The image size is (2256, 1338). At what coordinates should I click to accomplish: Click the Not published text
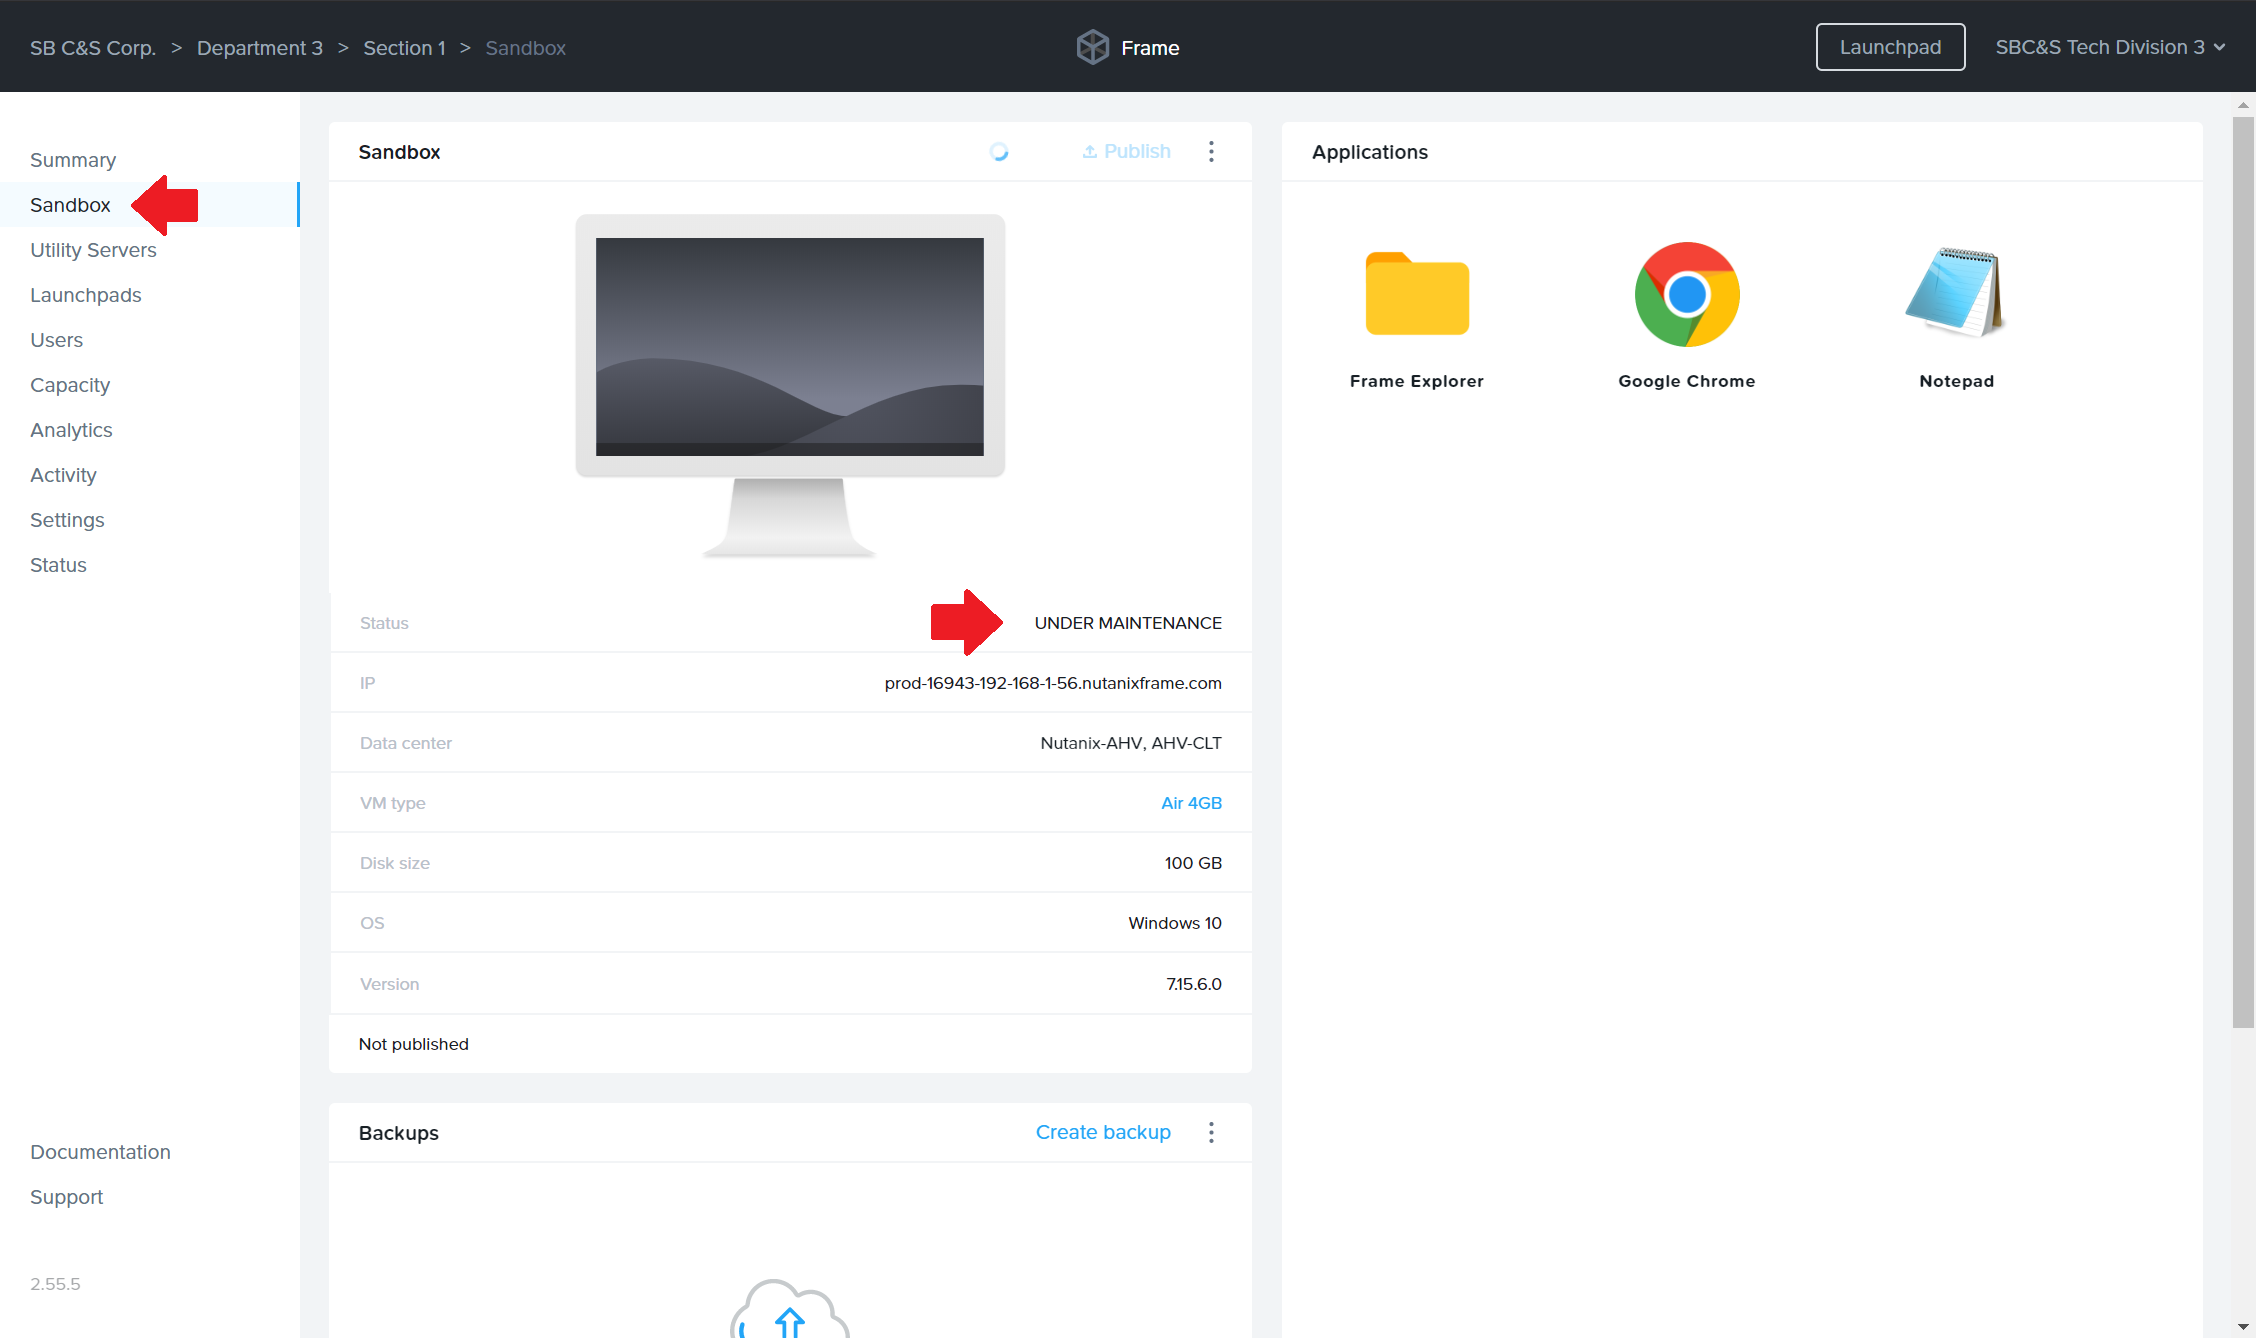click(x=414, y=1044)
